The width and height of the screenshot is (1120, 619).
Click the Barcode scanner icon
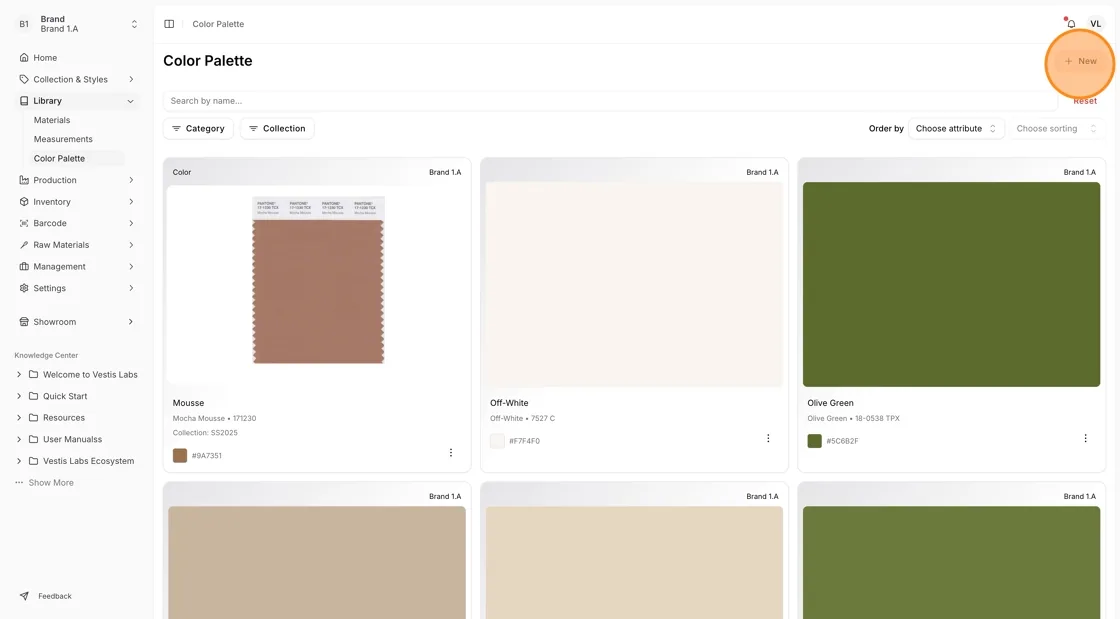pyautogui.click(x=24, y=223)
